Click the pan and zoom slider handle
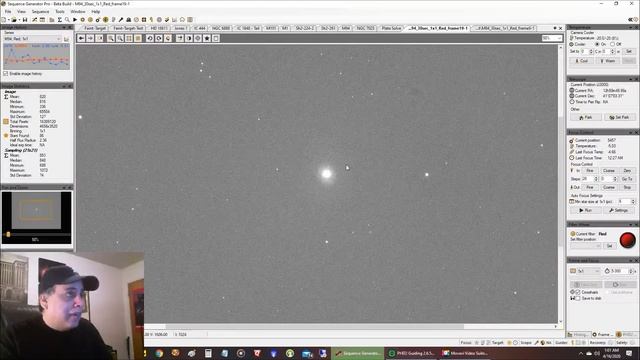This screenshot has width=640, height=360. point(8,234)
